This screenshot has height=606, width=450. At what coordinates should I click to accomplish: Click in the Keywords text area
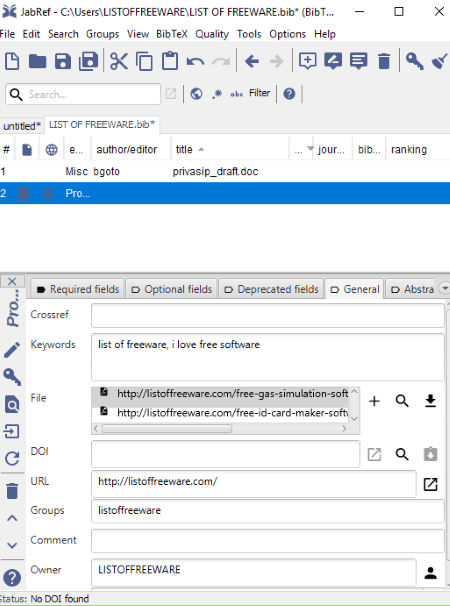pyautogui.click(x=268, y=357)
